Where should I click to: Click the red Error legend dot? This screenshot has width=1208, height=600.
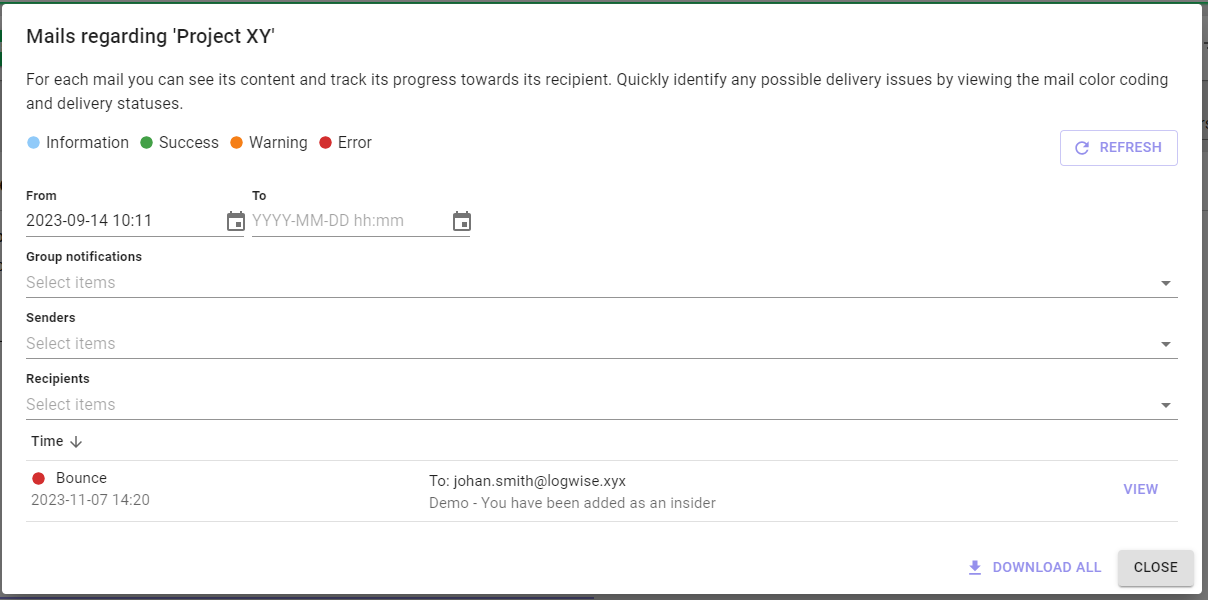[325, 143]
